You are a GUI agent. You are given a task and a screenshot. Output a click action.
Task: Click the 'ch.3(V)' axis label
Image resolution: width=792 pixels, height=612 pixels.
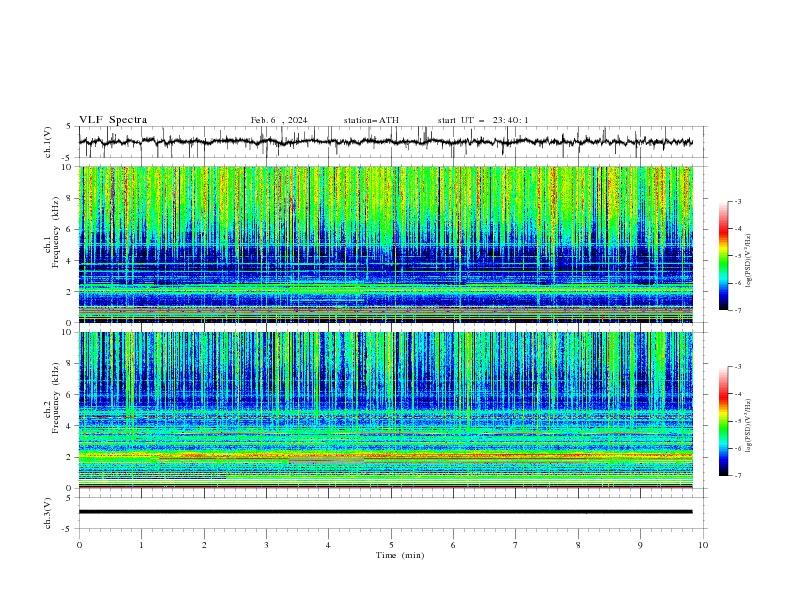point(48,513)
